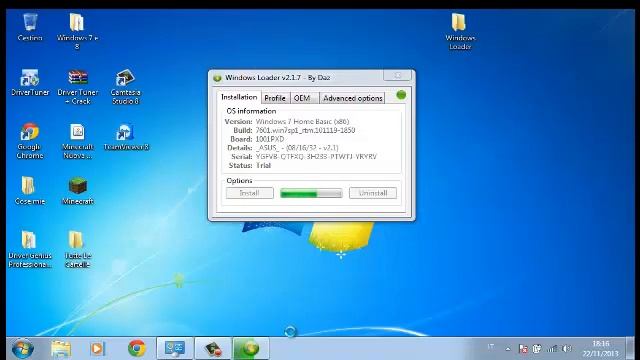Select the Google Chrome desktop shortcut
This screenshot has width=640, height=360.
29,141
